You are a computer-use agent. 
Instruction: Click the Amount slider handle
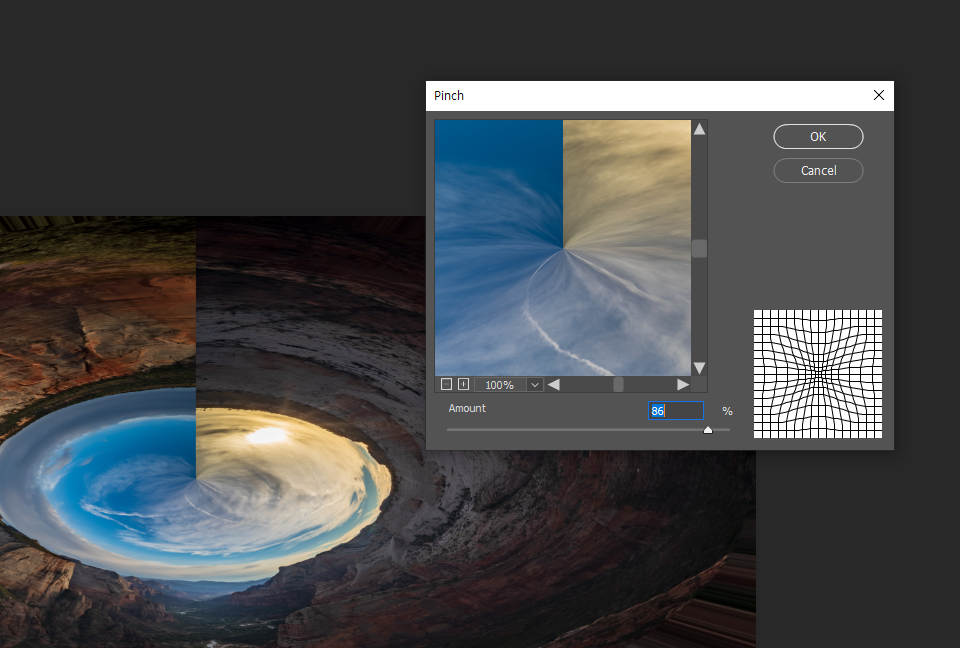click(x=708, y=430)
